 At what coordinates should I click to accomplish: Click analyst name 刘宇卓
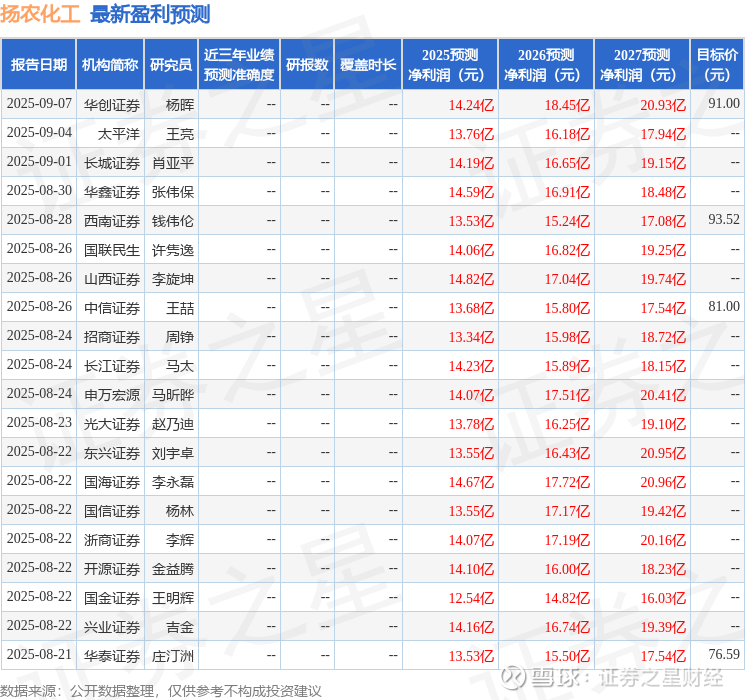(173, 453)
